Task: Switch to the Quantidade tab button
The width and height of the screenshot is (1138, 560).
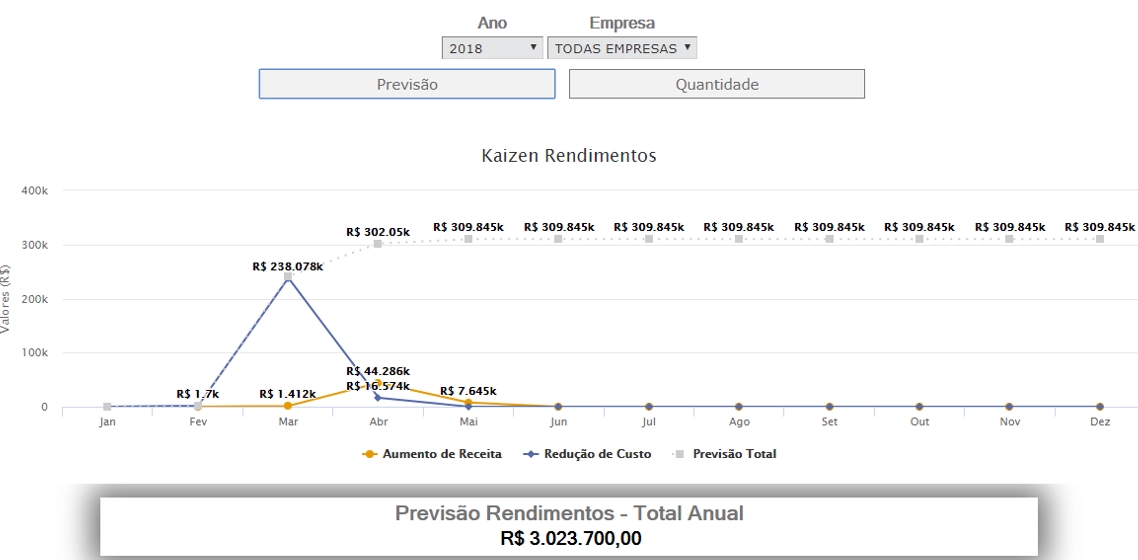Action: tap(717, 84)
